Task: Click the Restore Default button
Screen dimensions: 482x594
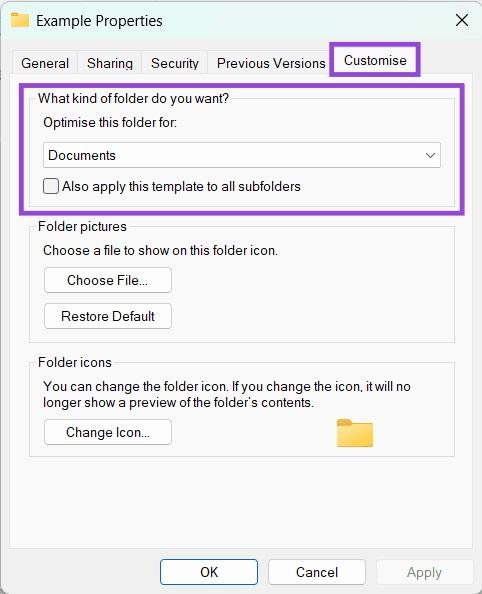Action: coord(108,316)
